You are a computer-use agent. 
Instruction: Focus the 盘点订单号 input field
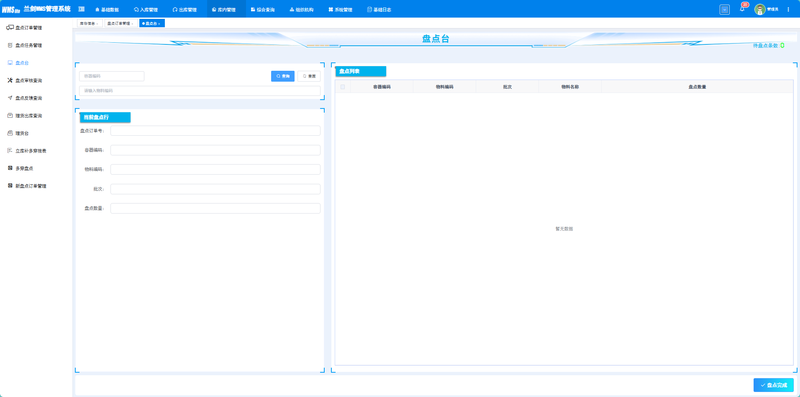tap(215, 131)
